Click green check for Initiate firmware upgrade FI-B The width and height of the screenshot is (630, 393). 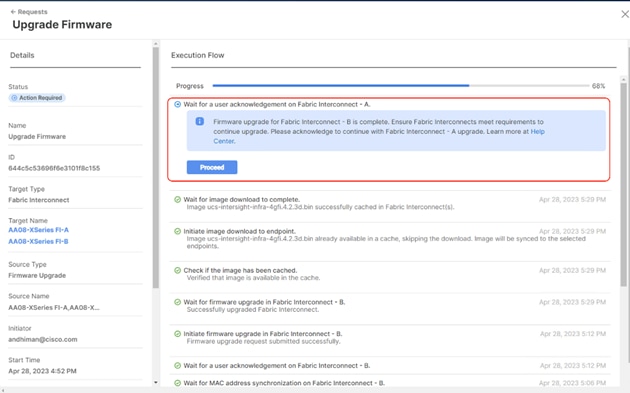178,334
